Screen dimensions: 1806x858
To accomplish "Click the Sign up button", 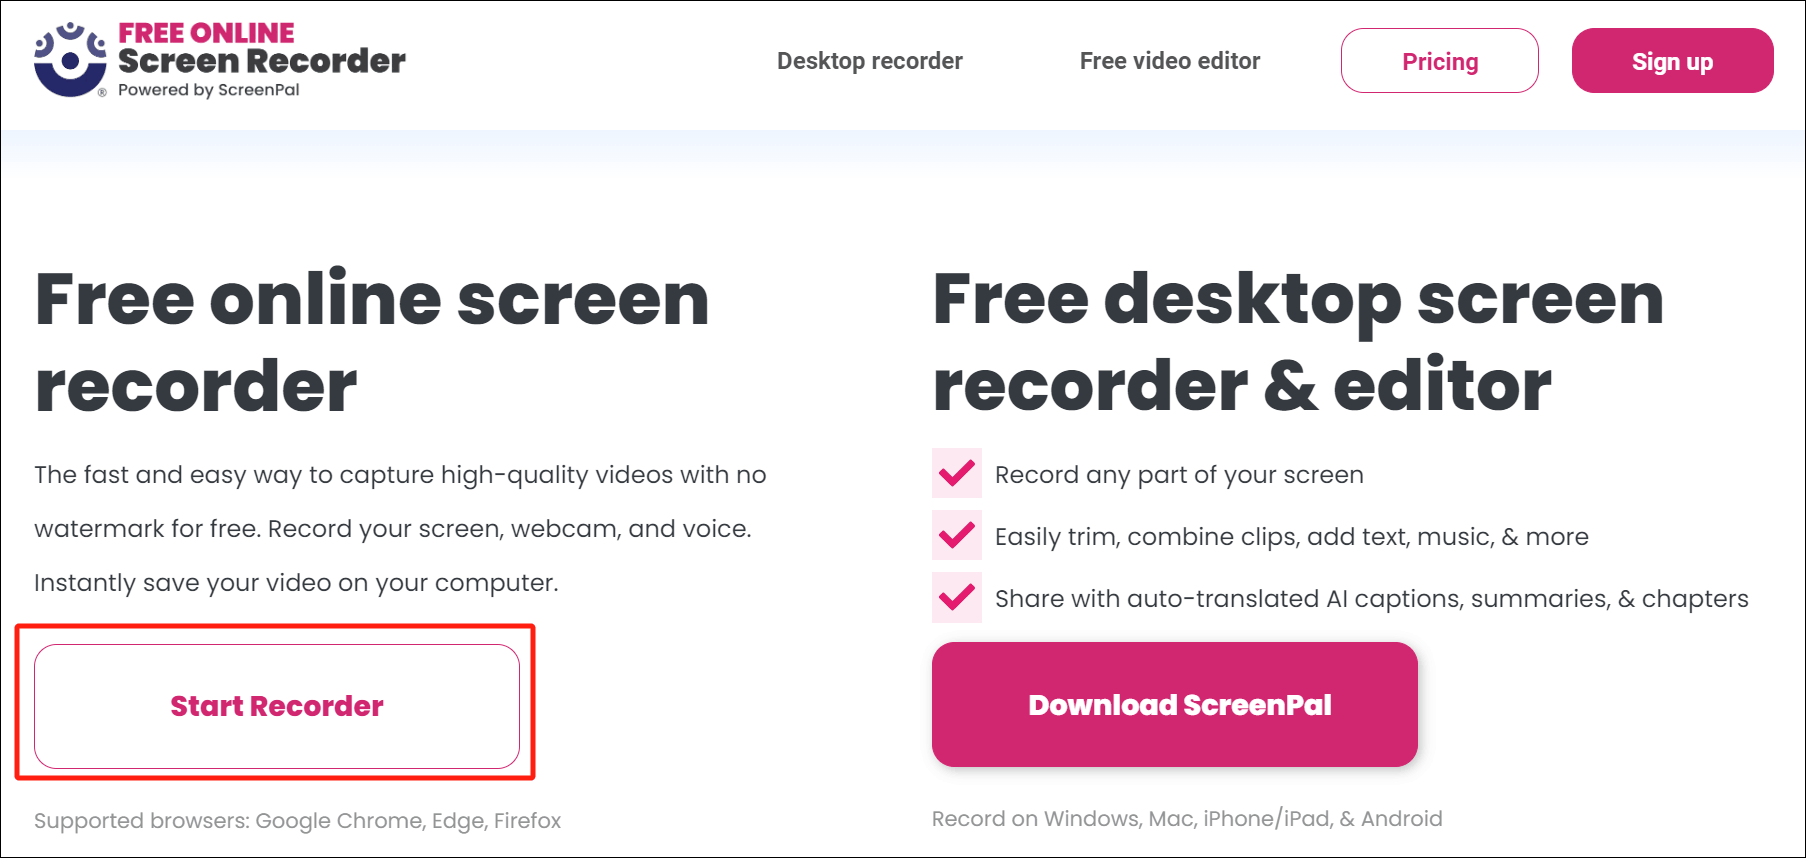I will tap(1672, 61).
